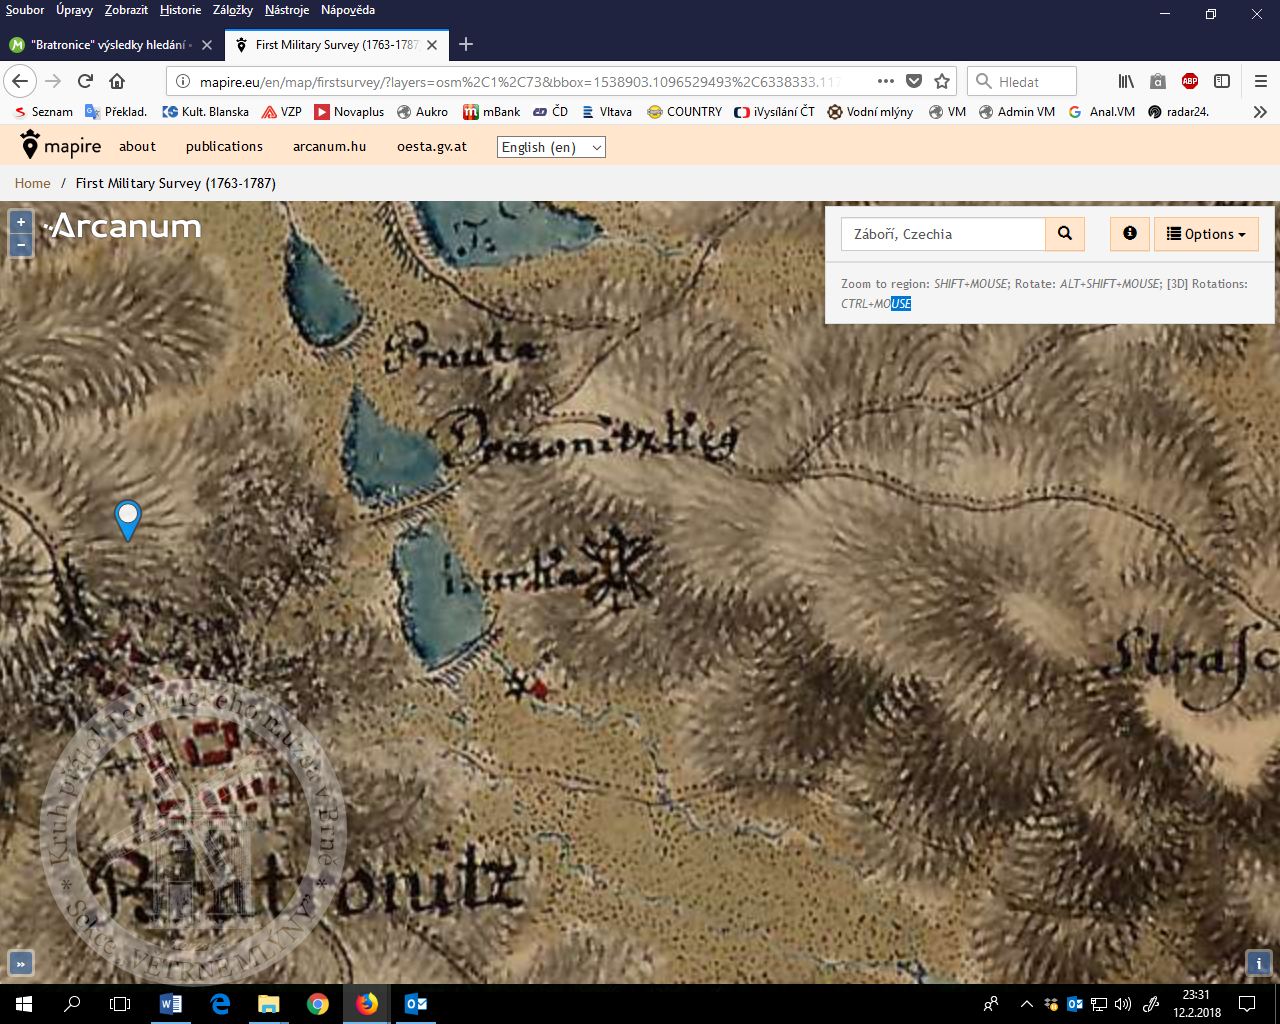The height and width of the screenshot is (1024, 1280).
Task: Open Vodní mlýny bookmark
Action: pos(870,112)
